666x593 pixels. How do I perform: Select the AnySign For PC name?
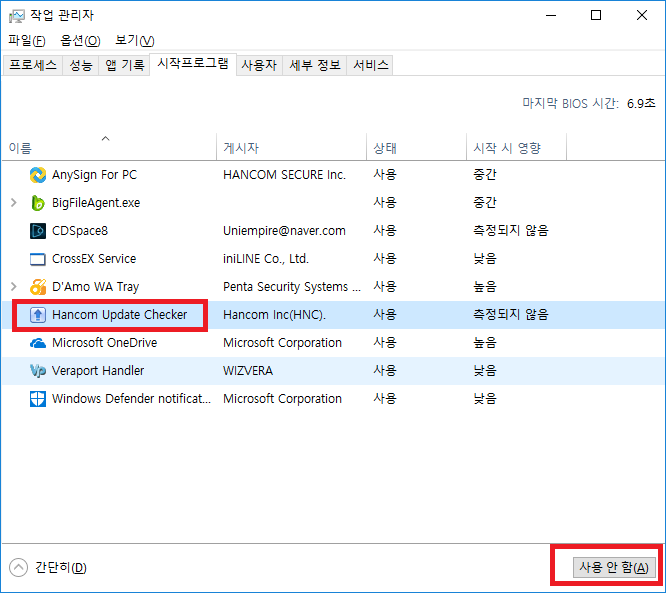(94, 175)
